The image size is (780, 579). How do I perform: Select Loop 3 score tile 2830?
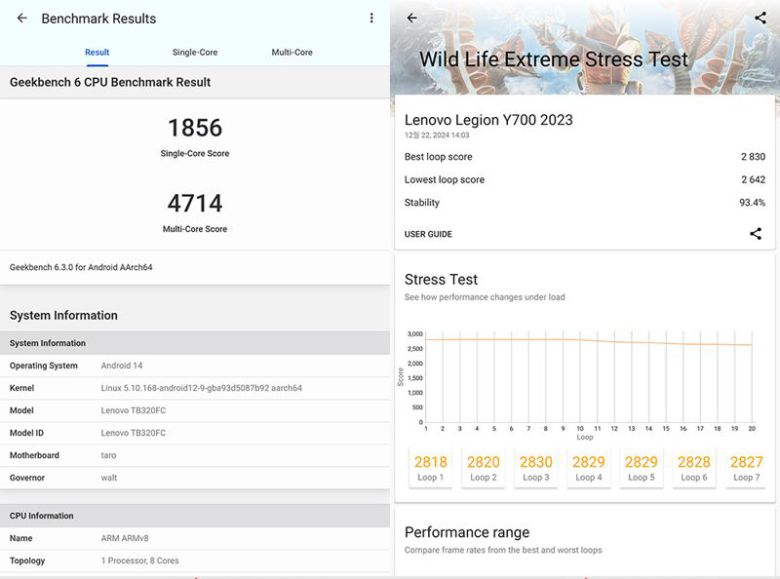tap(536, 468)
